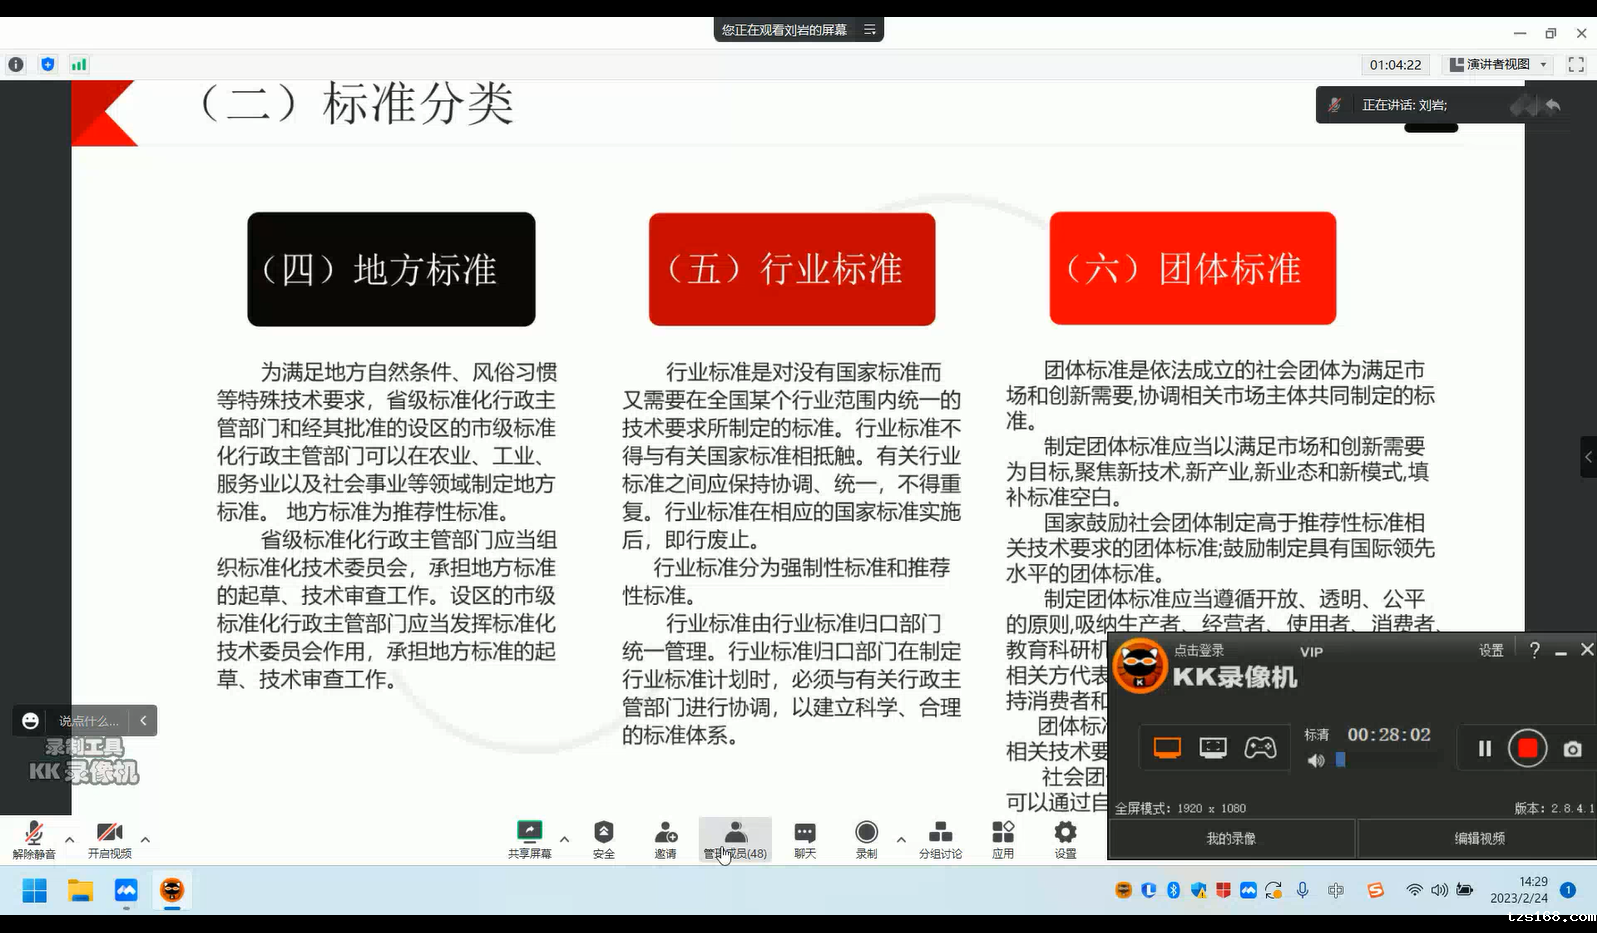The width and height of the screenshot is (1597, 933).
Task: Adjust the KK recorder volume slider
Action: pyautogui.click(x=1341, y=760)
